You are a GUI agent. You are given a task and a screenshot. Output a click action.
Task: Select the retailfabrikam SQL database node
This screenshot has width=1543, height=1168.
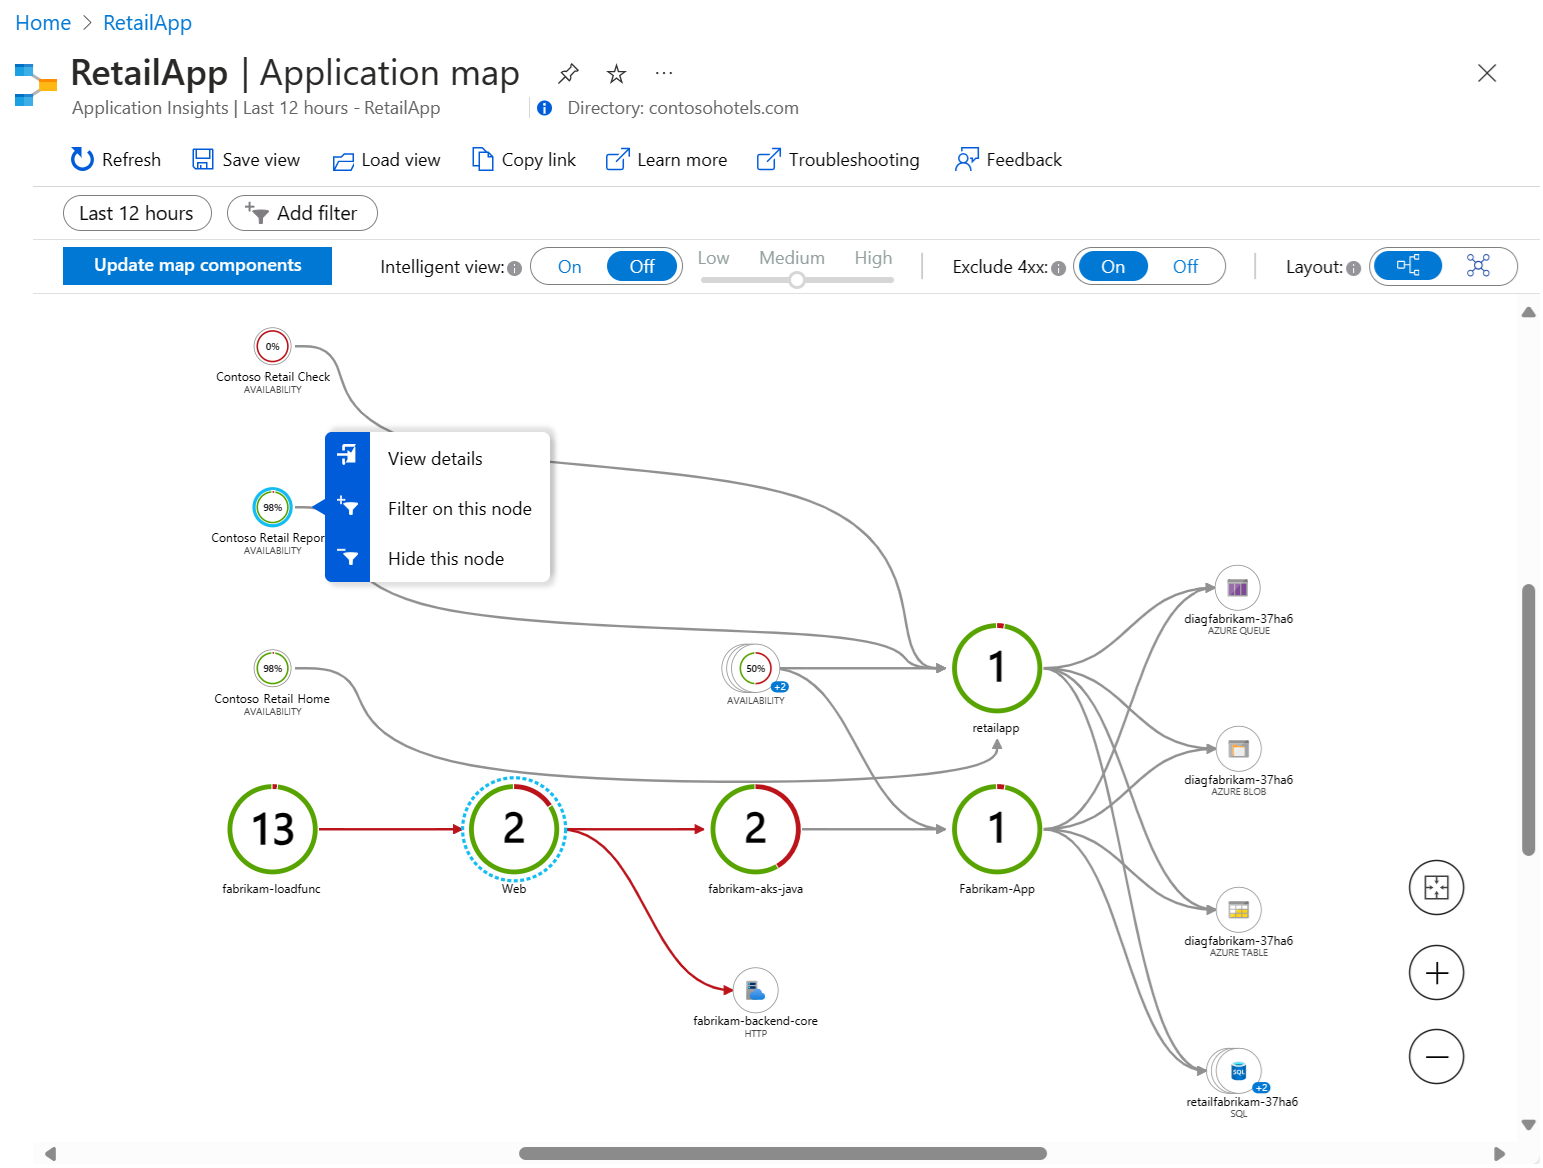click(1238, 1072)
